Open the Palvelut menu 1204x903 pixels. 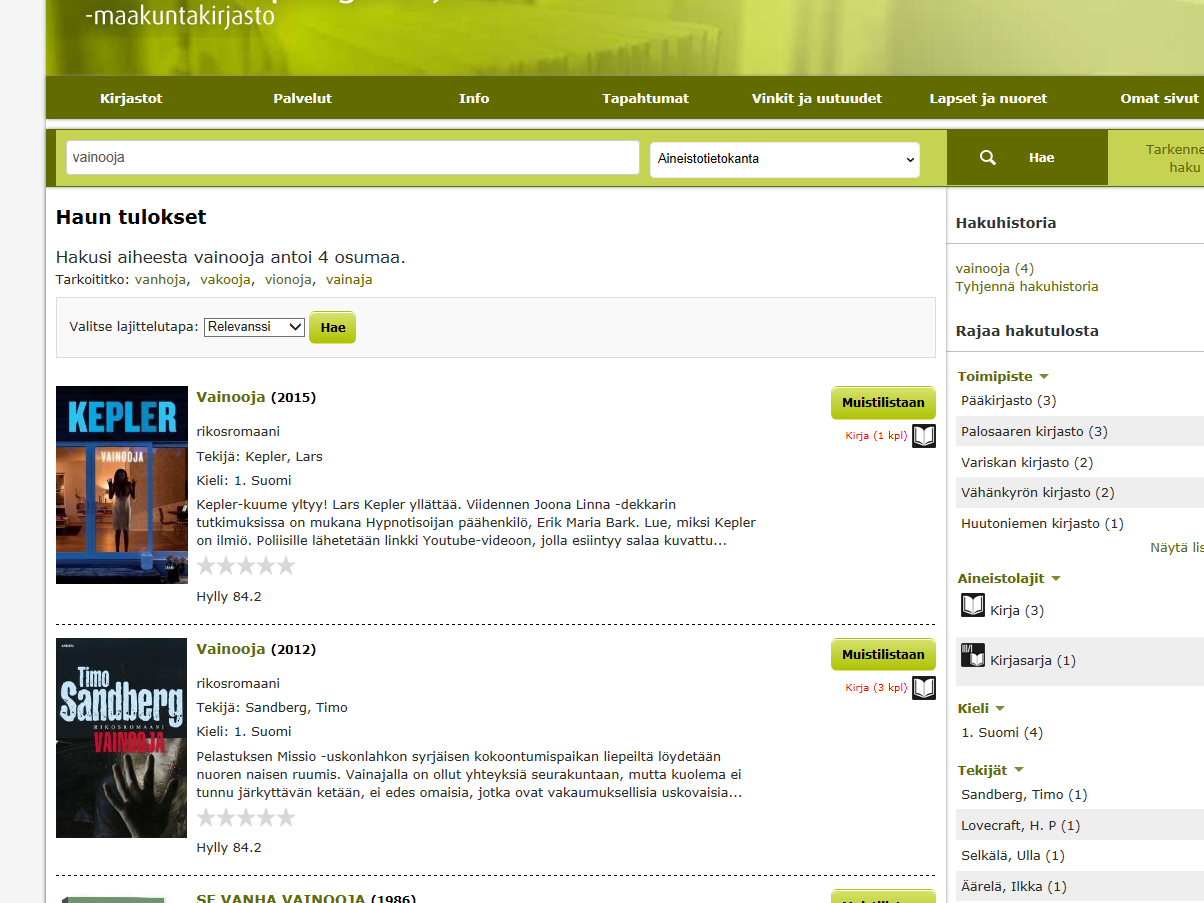pyautogui.click(x=303, y=98)
